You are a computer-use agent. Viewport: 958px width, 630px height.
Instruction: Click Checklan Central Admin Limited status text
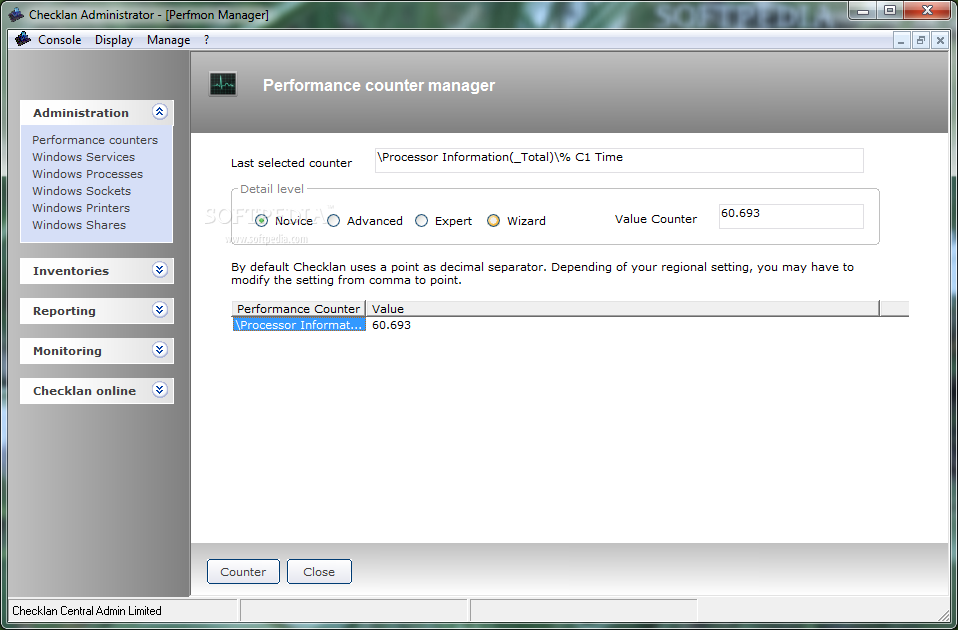[x=87, y=610]
